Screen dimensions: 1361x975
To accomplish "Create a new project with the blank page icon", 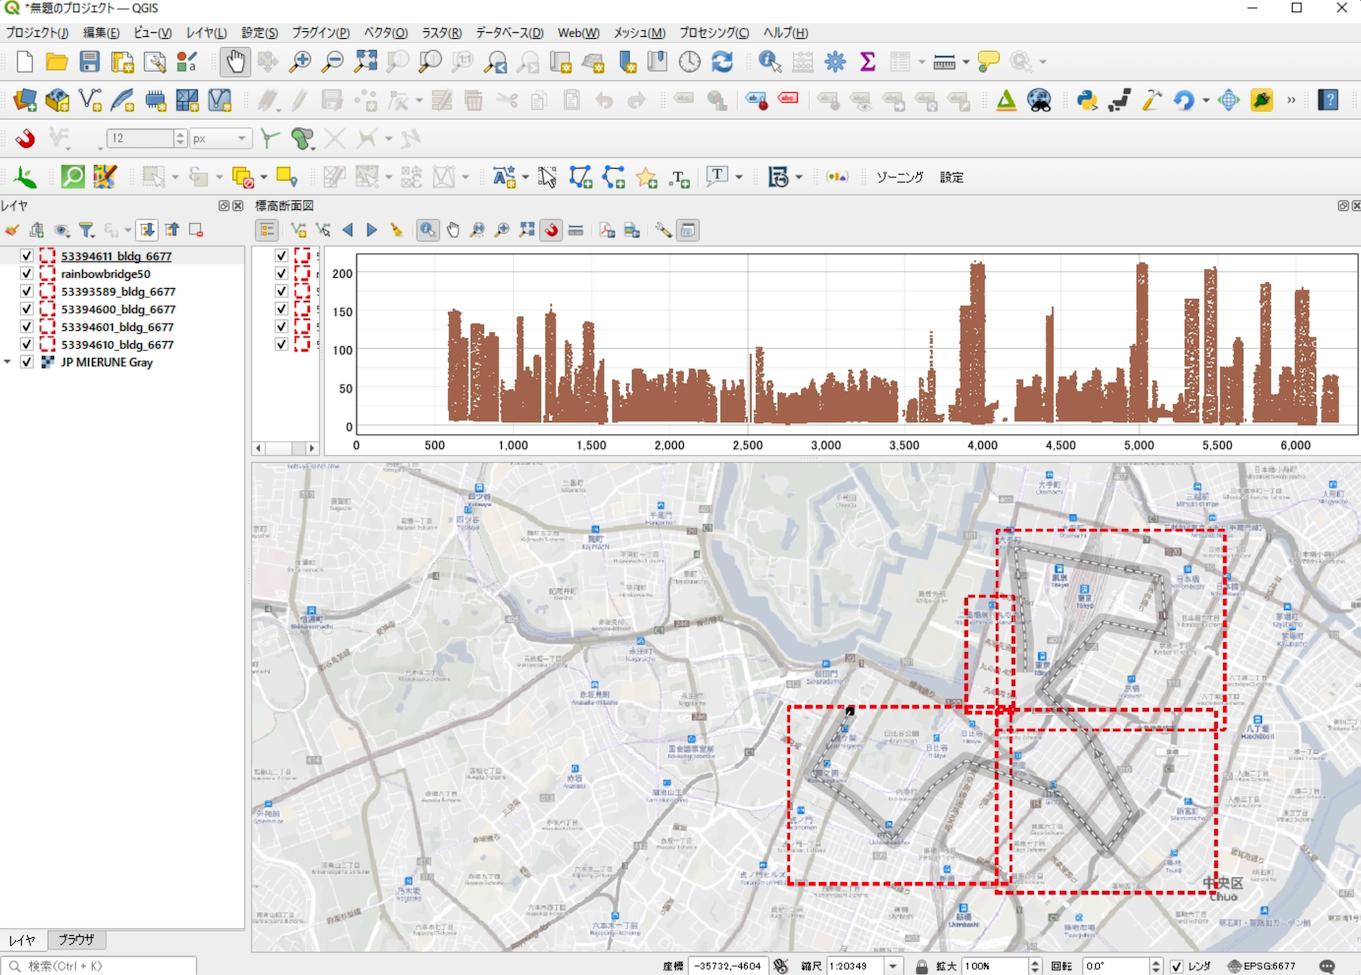I will pos(24,62).
